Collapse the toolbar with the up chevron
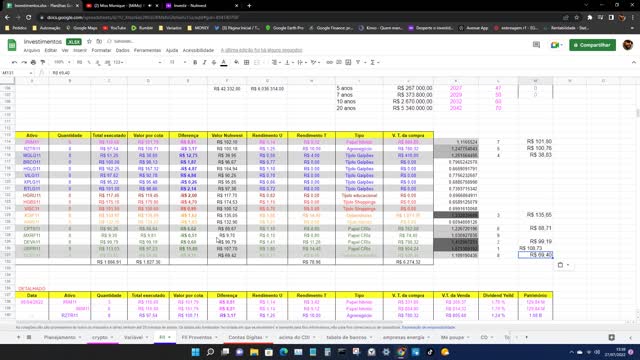 633,62
